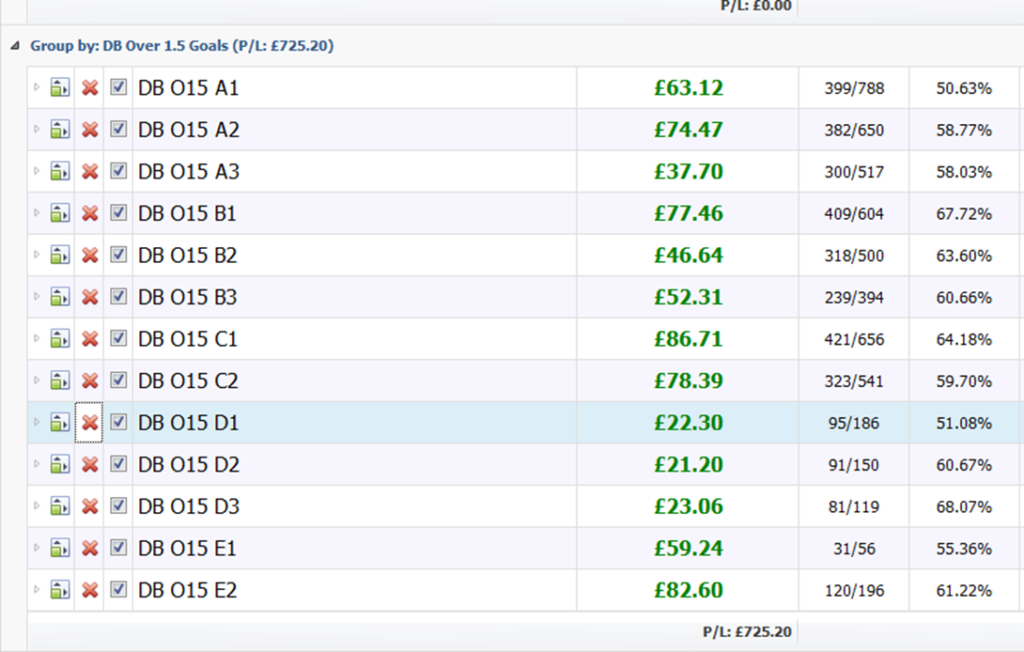Expand the DB O15 E1 row details
1024x652 pixels.
point(38,549)
